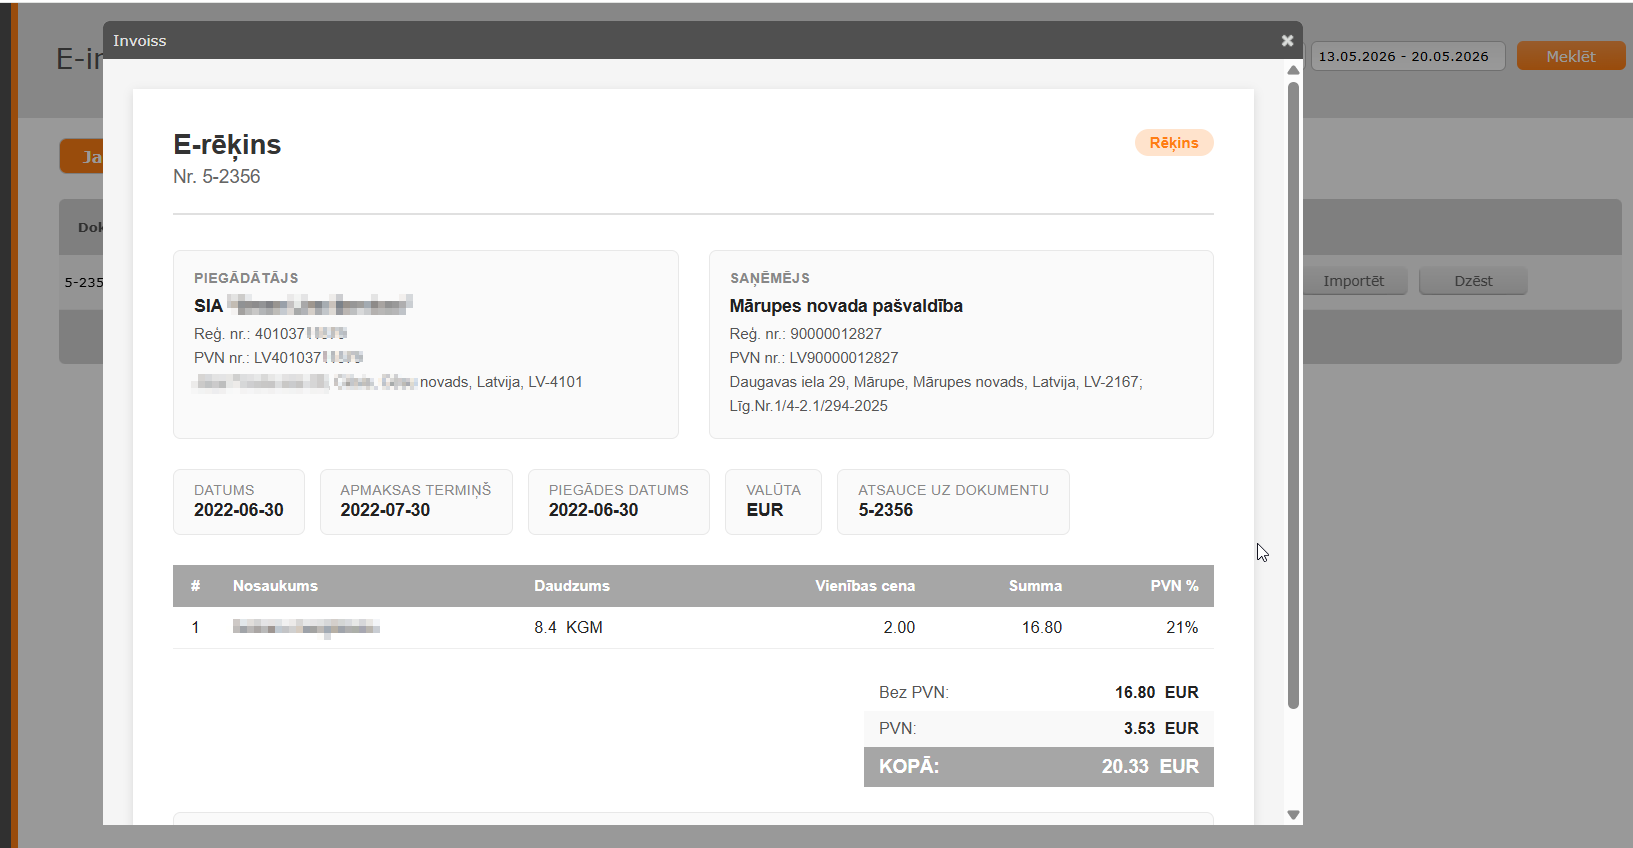Screen dimensions: 1633x848
Task: Click the VALŪTA value EUR
Action: (x=765, y=510)
